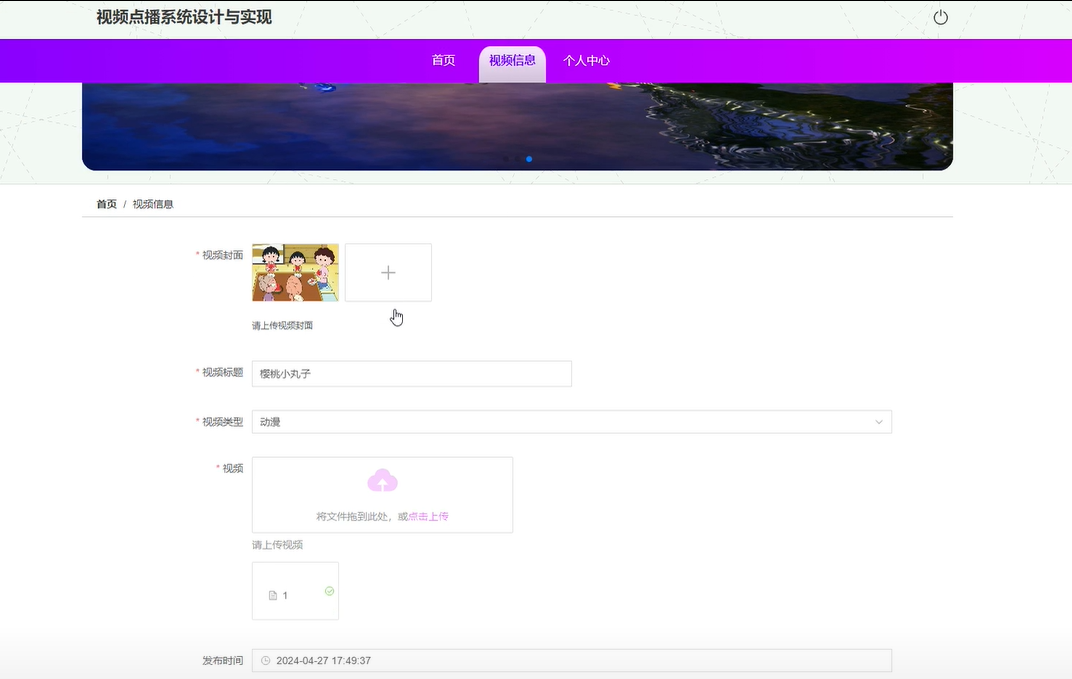
Task: Click the uploaded cartoon cover thumbnail
Action: (295, 271)
